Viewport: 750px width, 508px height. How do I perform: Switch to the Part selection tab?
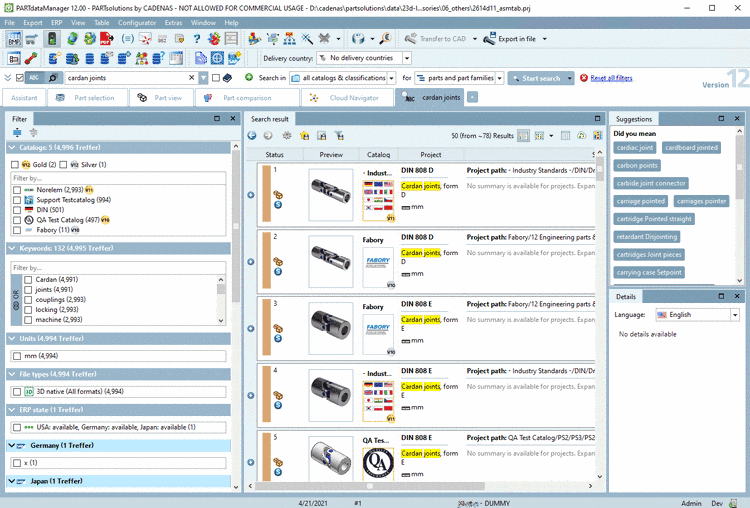(x=87, y=98)
